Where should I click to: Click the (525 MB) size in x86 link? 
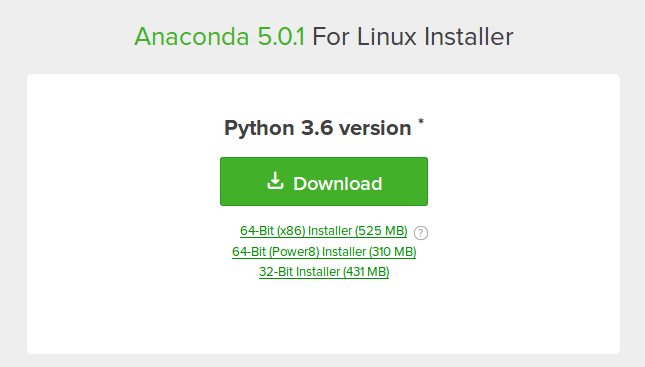point(381,231)
